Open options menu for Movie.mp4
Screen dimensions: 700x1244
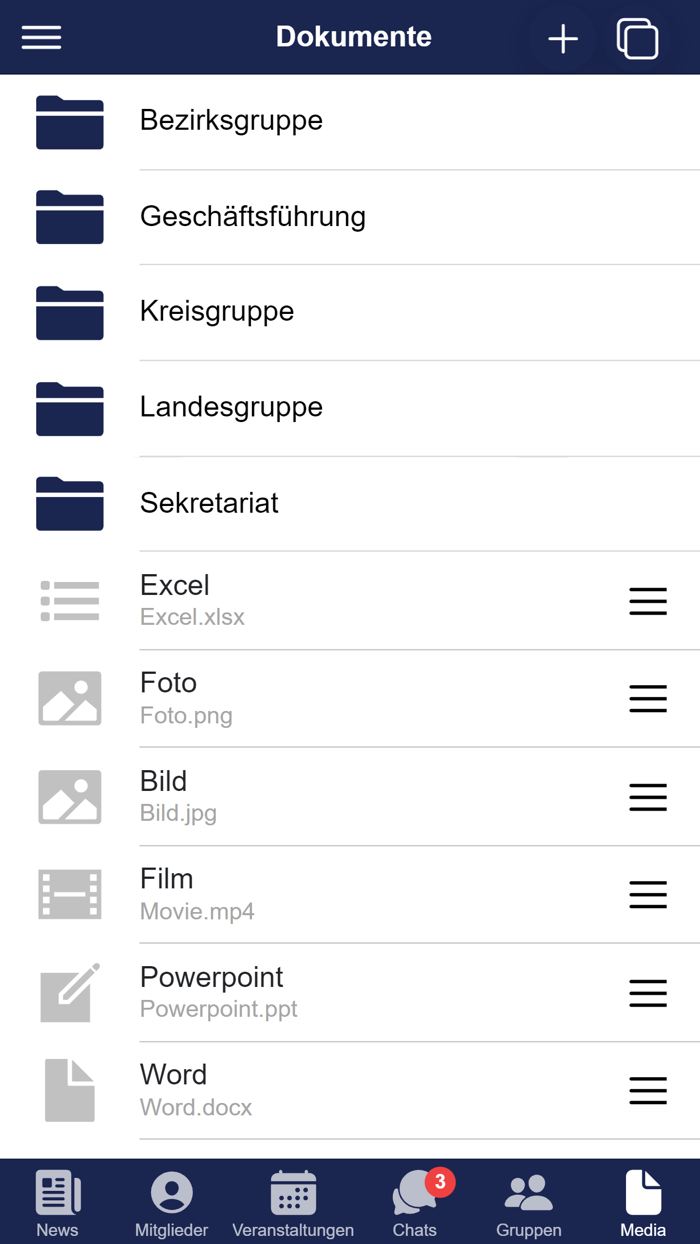point(648,895)
